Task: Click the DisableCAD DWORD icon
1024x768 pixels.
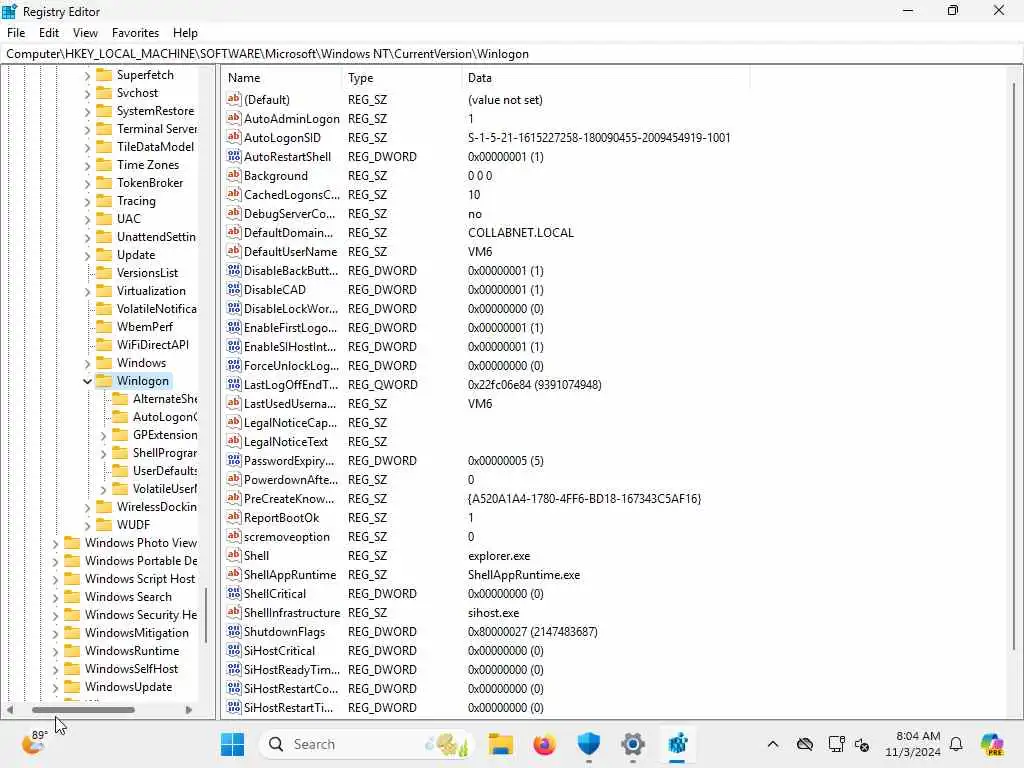Action: 233,289
